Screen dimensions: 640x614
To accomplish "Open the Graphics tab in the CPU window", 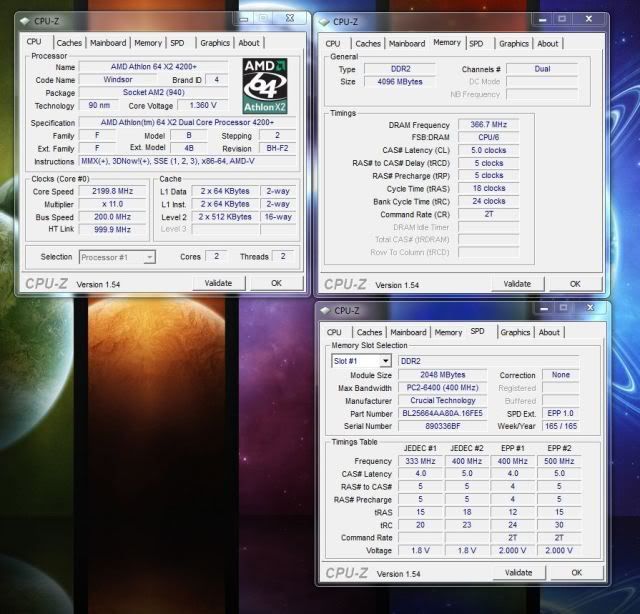I will (x=215, y=43).
